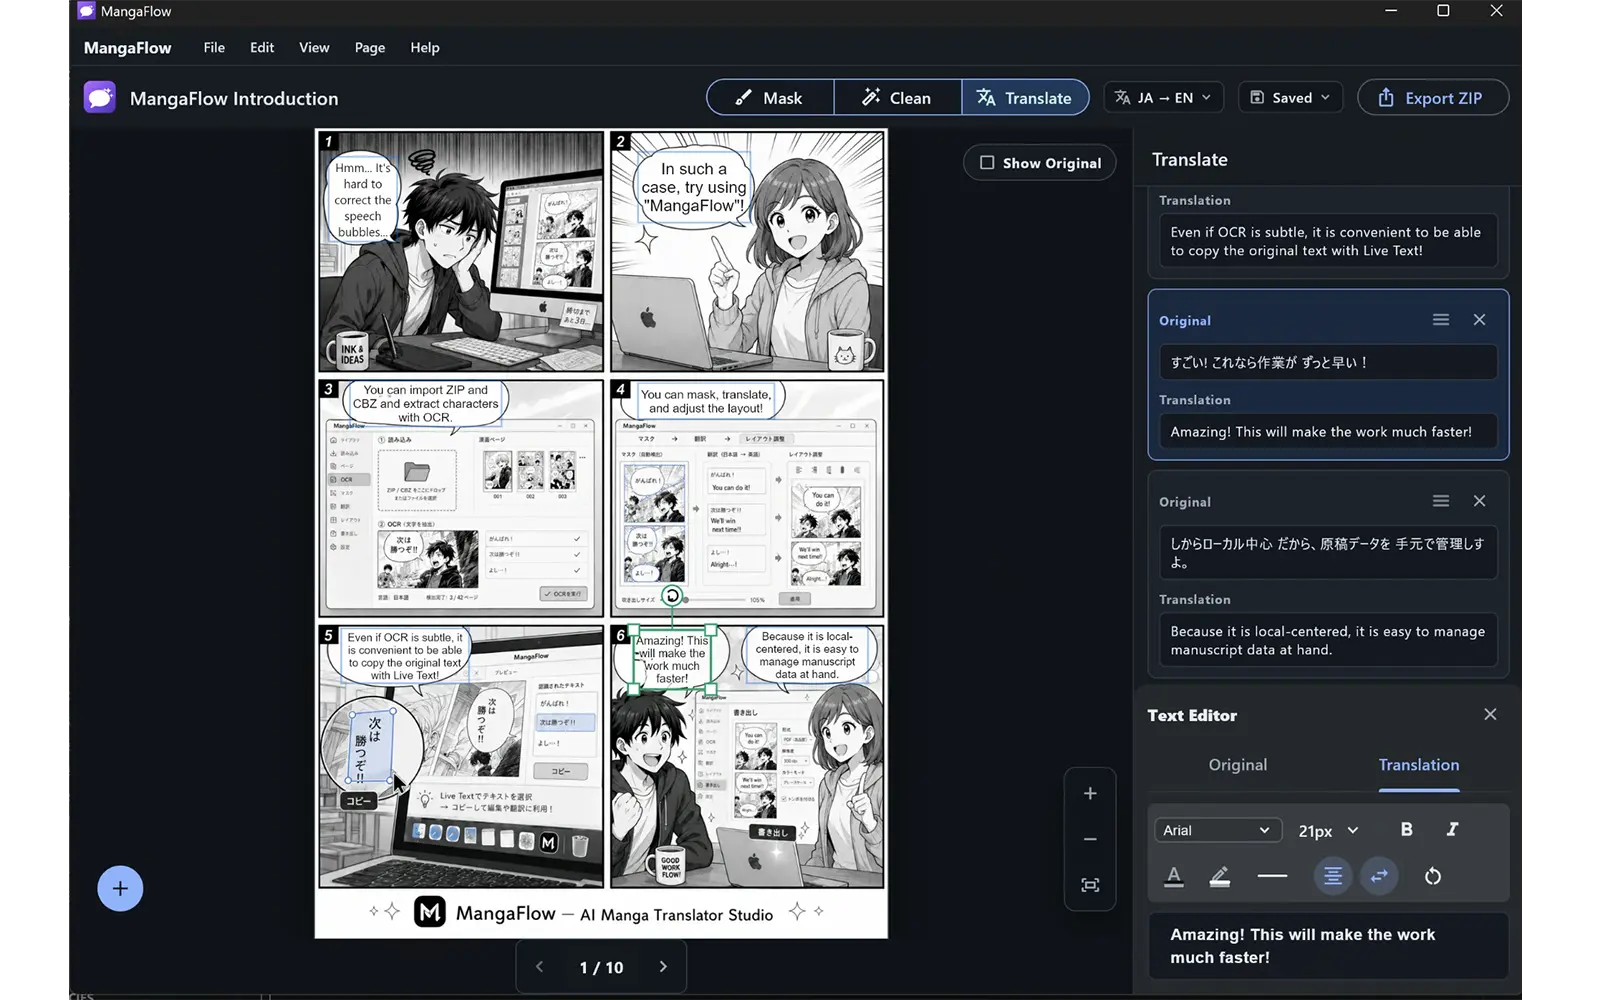
Task: Close the Text Editor panel
Action: 1490,714
